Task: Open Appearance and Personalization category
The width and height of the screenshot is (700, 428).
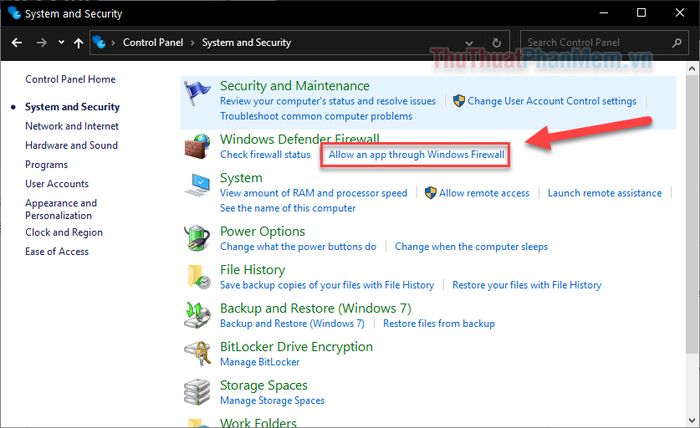Action: tap(61, 209)
